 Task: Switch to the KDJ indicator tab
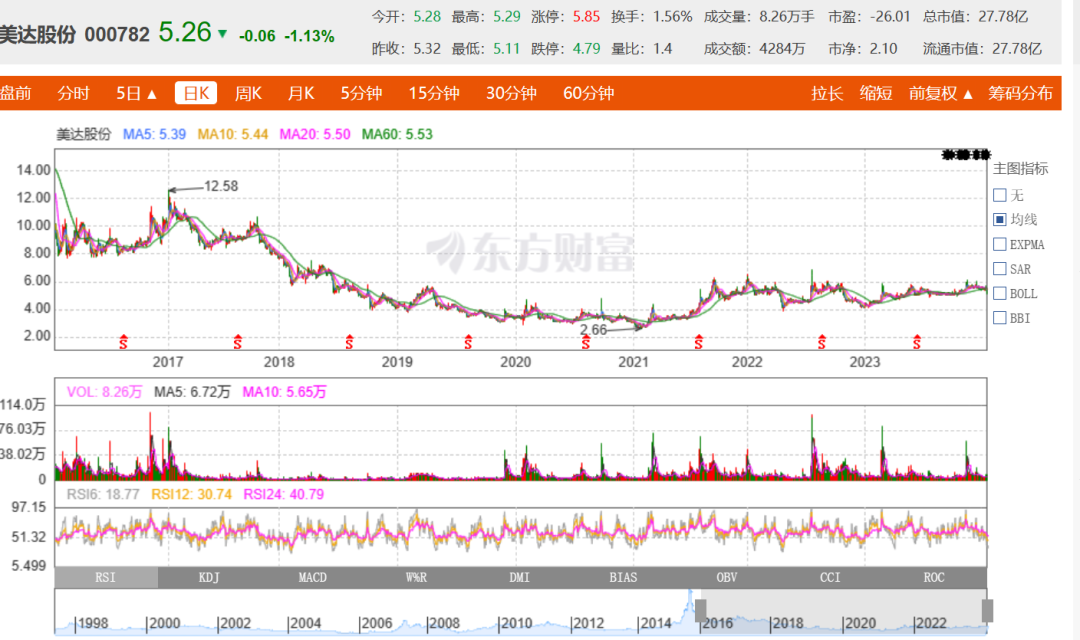(x=210, y=577)
